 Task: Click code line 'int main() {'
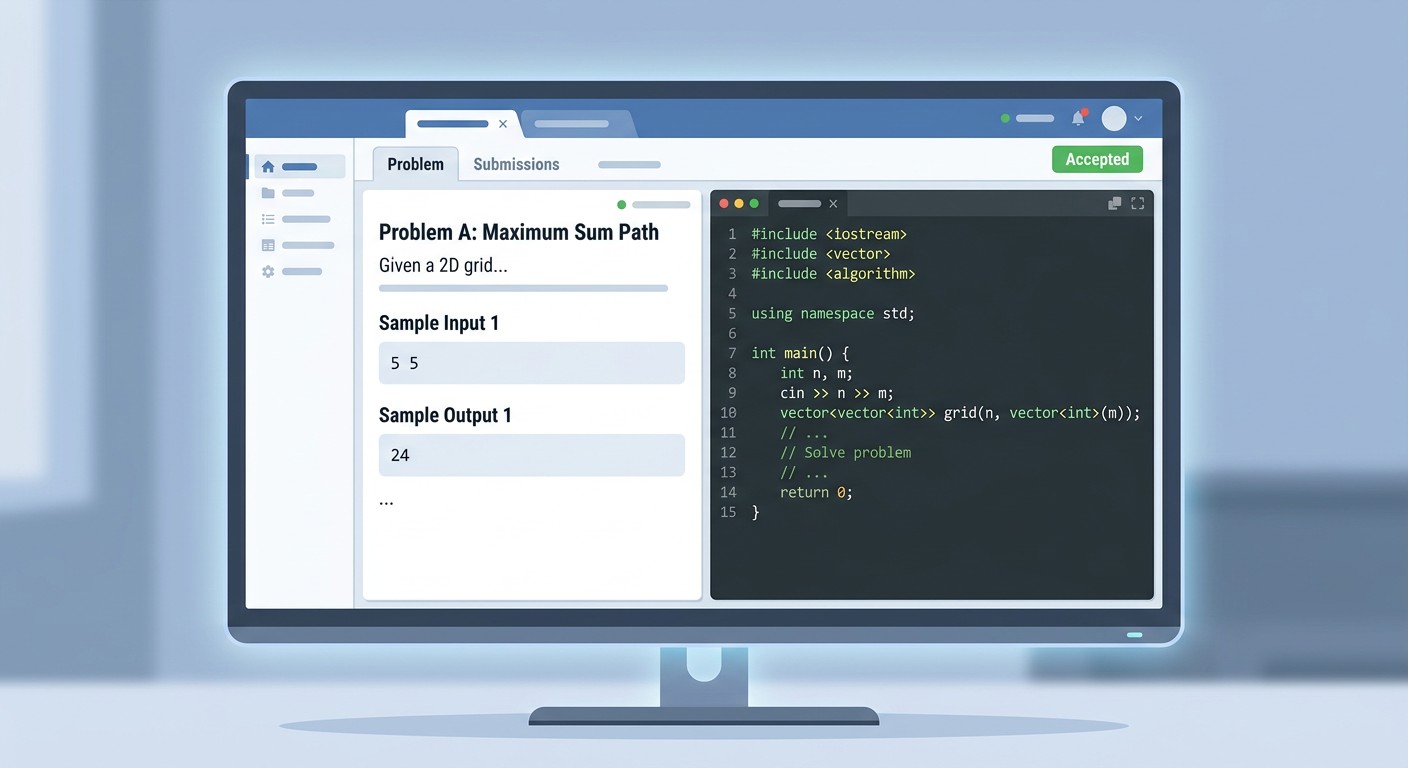point(800,353)
